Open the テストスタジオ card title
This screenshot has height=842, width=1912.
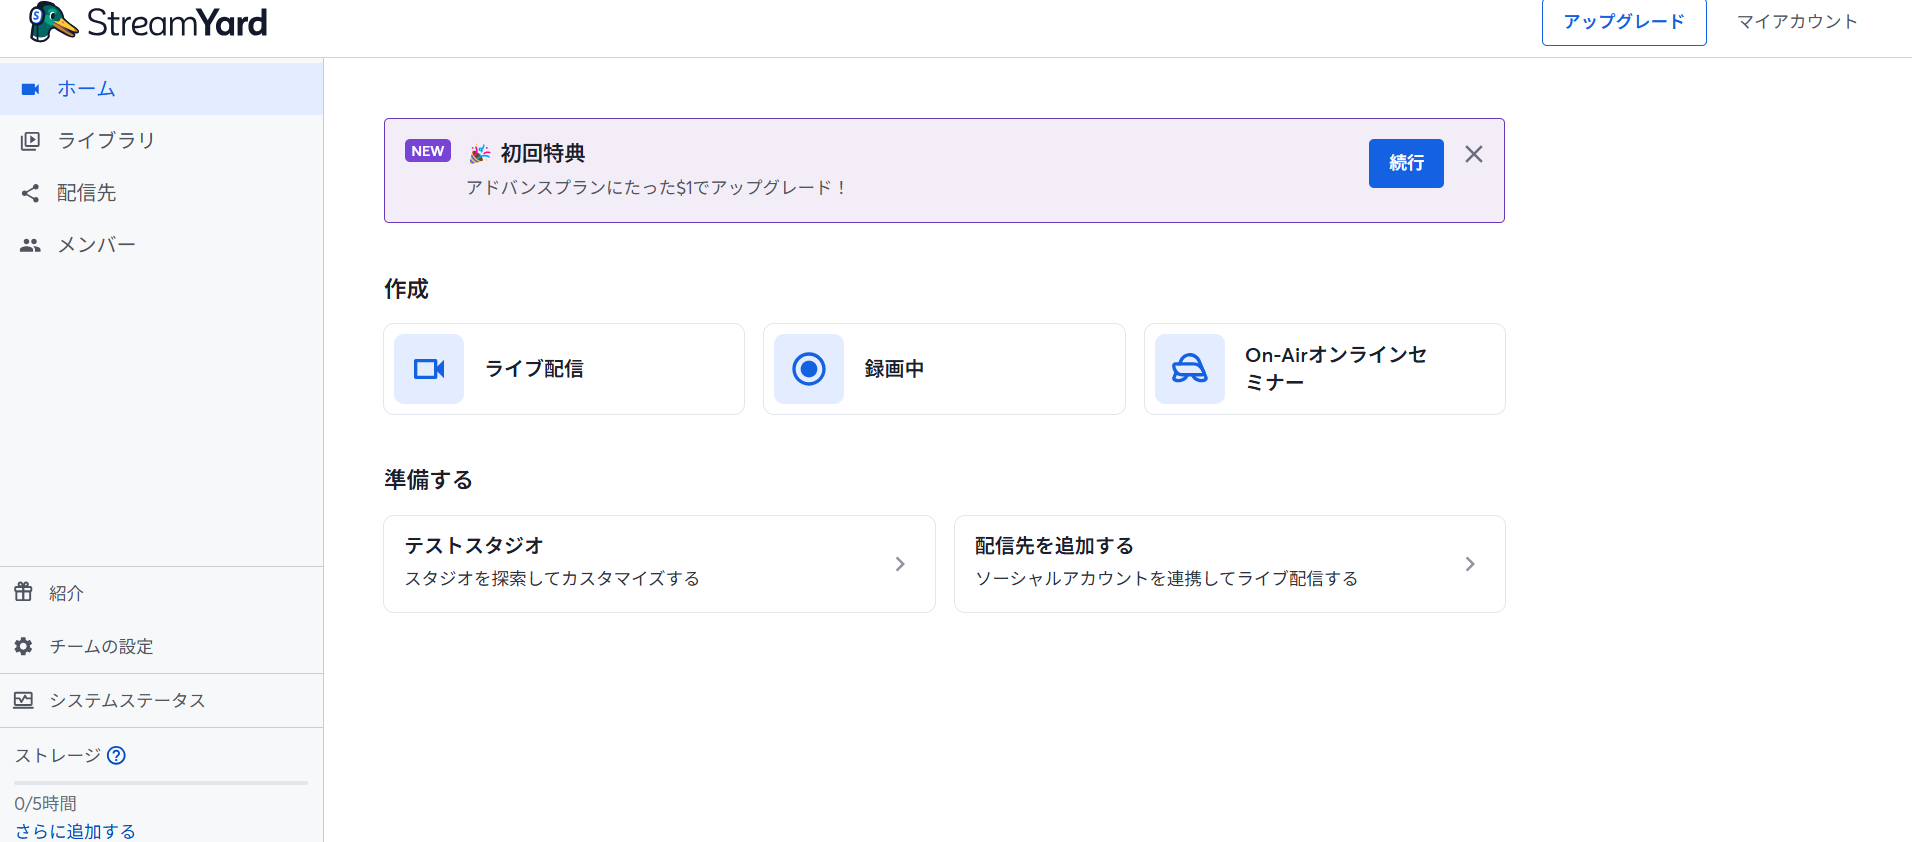click(x=474, y=546)
